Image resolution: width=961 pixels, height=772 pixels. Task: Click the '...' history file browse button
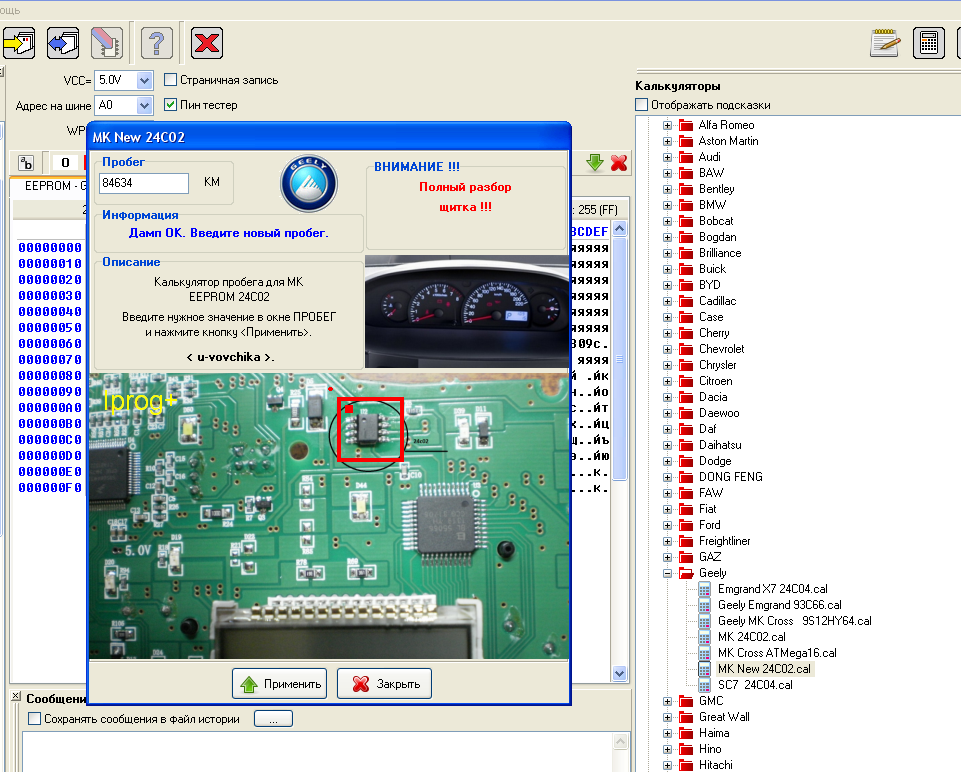tap(273, 719)
